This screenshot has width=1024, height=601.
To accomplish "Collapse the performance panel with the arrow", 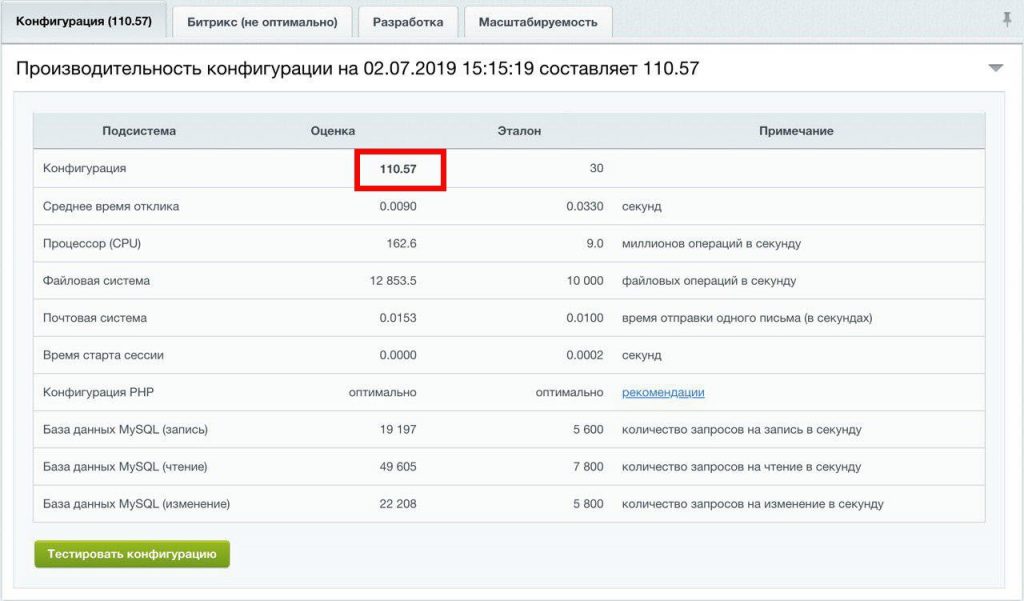I will pos(995,68).
